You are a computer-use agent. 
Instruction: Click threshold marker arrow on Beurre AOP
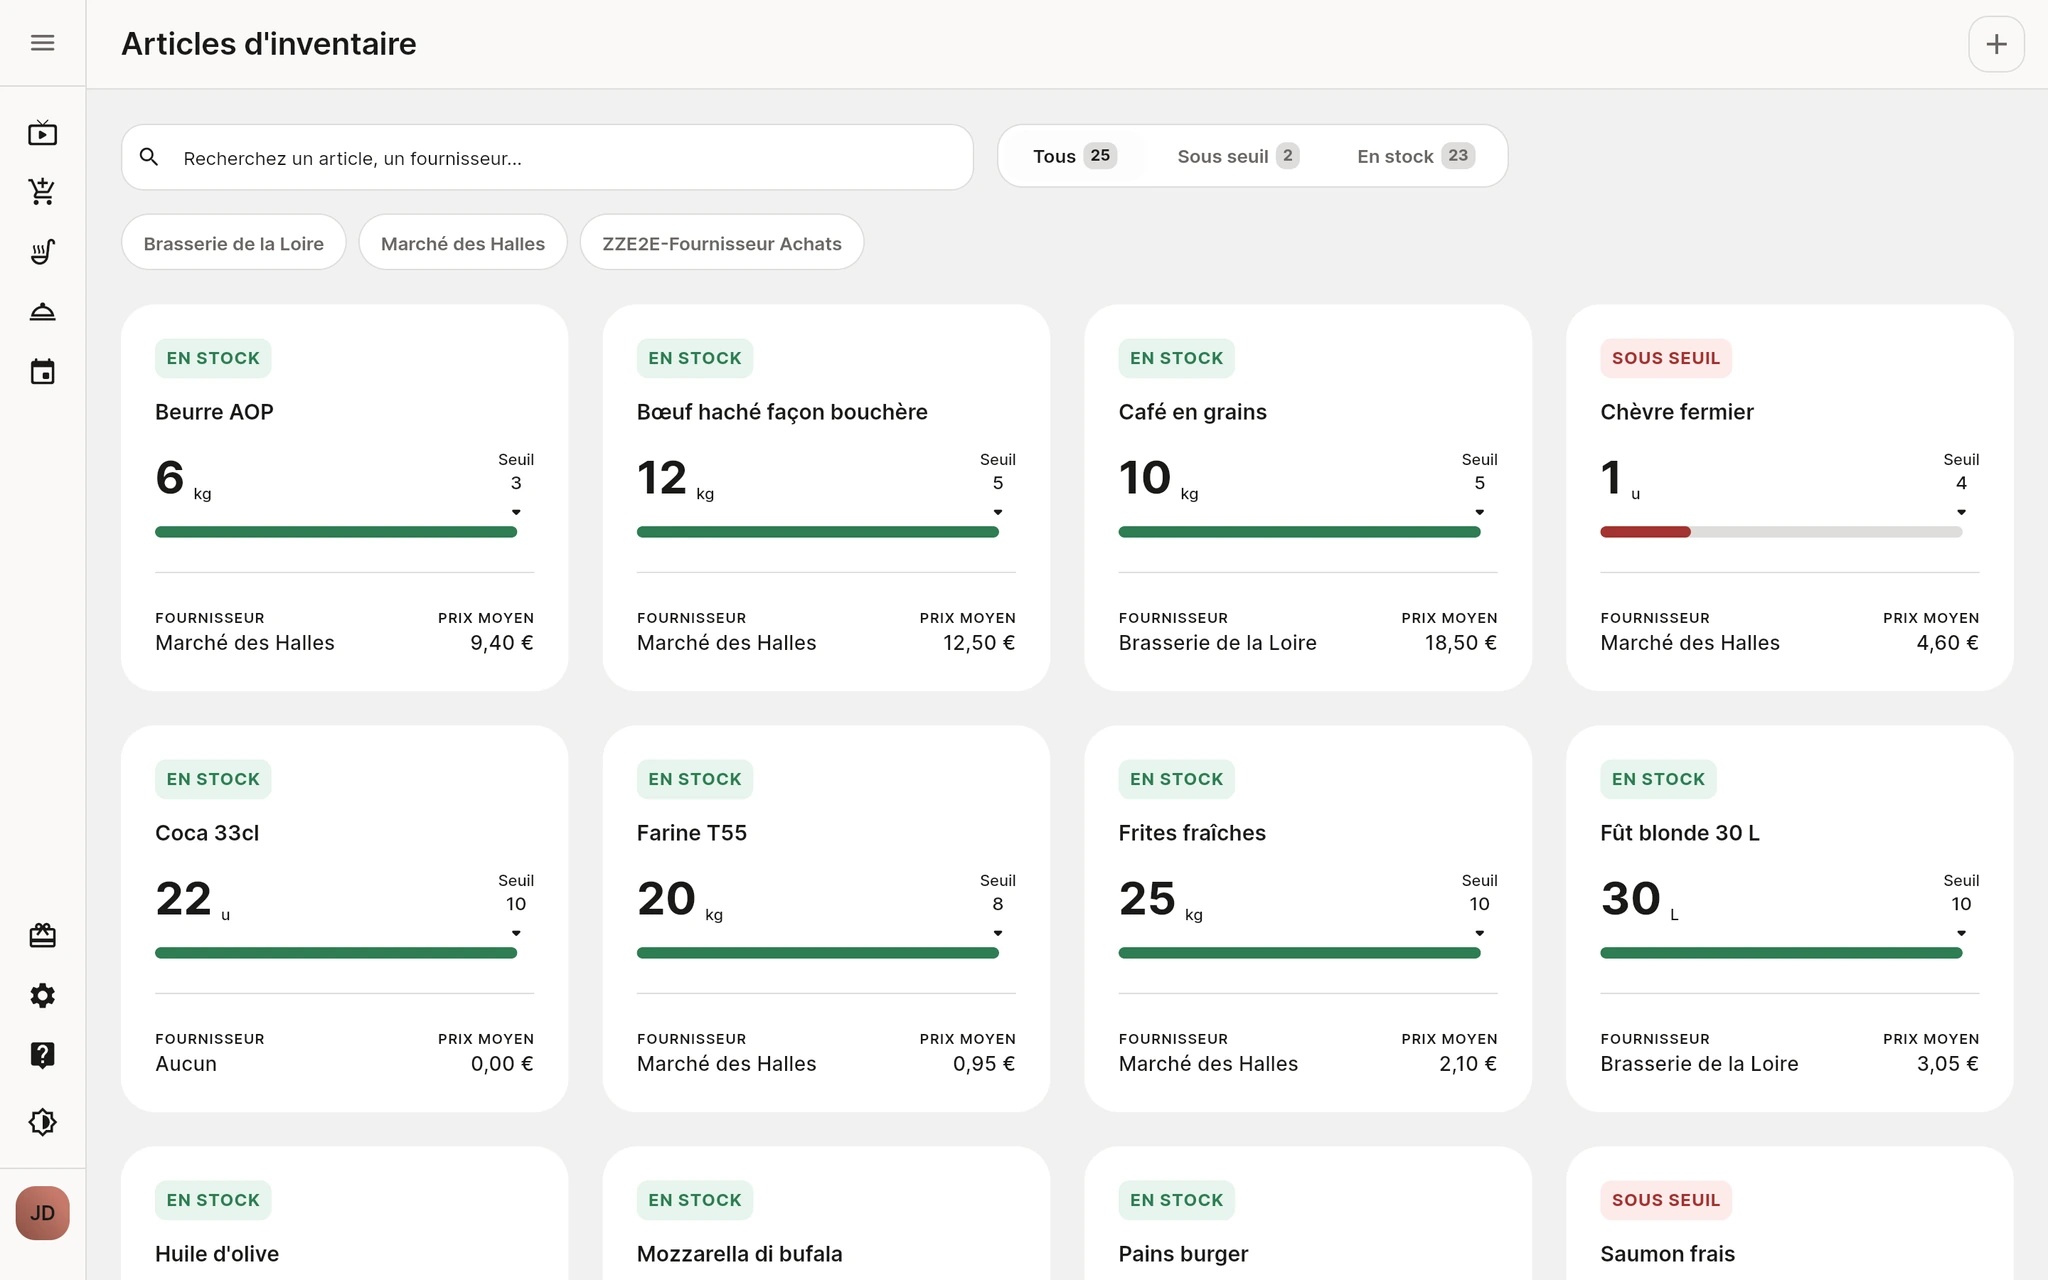(x=516, y=512)
